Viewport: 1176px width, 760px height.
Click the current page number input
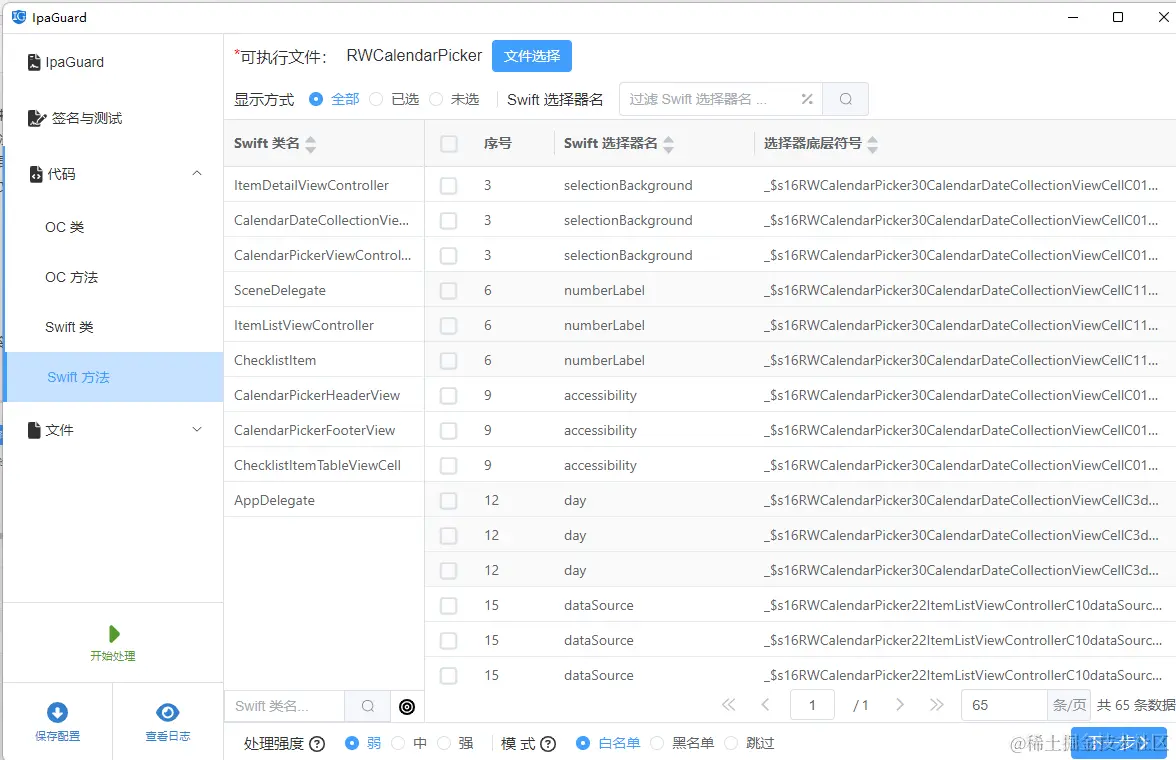coord(812,705)
